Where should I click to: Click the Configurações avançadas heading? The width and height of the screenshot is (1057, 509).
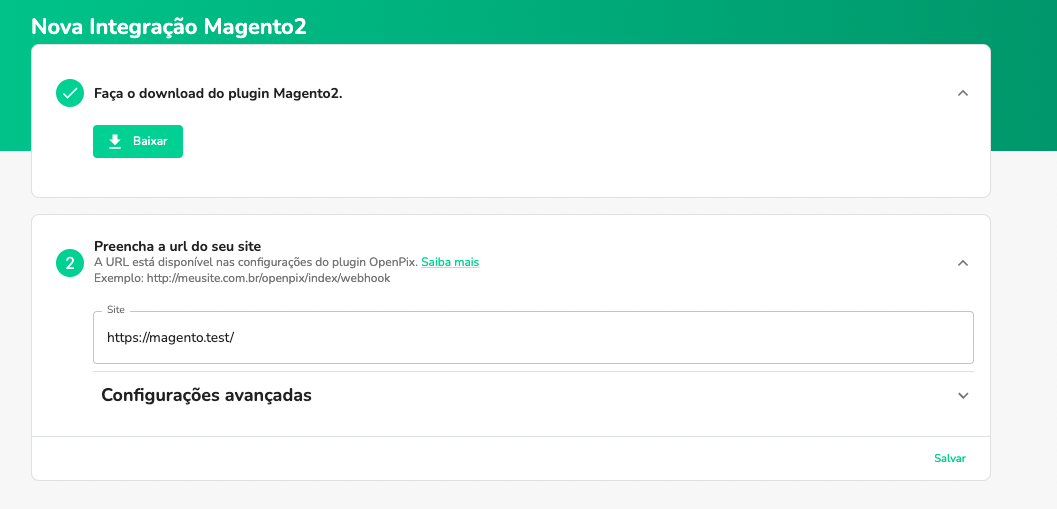tap(206, 395)
